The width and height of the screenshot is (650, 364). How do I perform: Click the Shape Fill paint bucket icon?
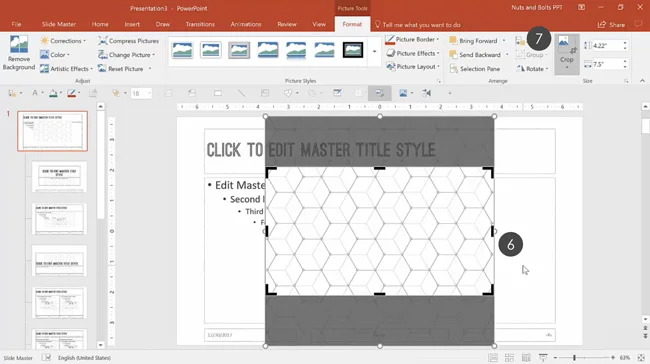pos(53,93)
